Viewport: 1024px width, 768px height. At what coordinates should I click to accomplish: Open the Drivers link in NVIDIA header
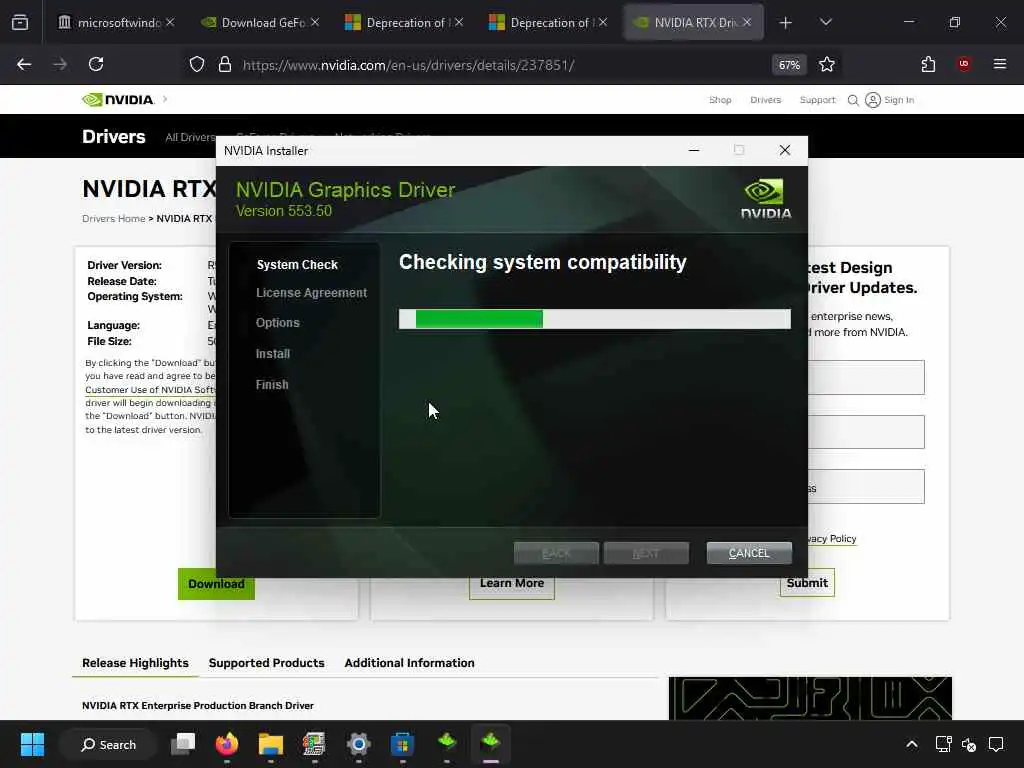click(x=765, y=100)
